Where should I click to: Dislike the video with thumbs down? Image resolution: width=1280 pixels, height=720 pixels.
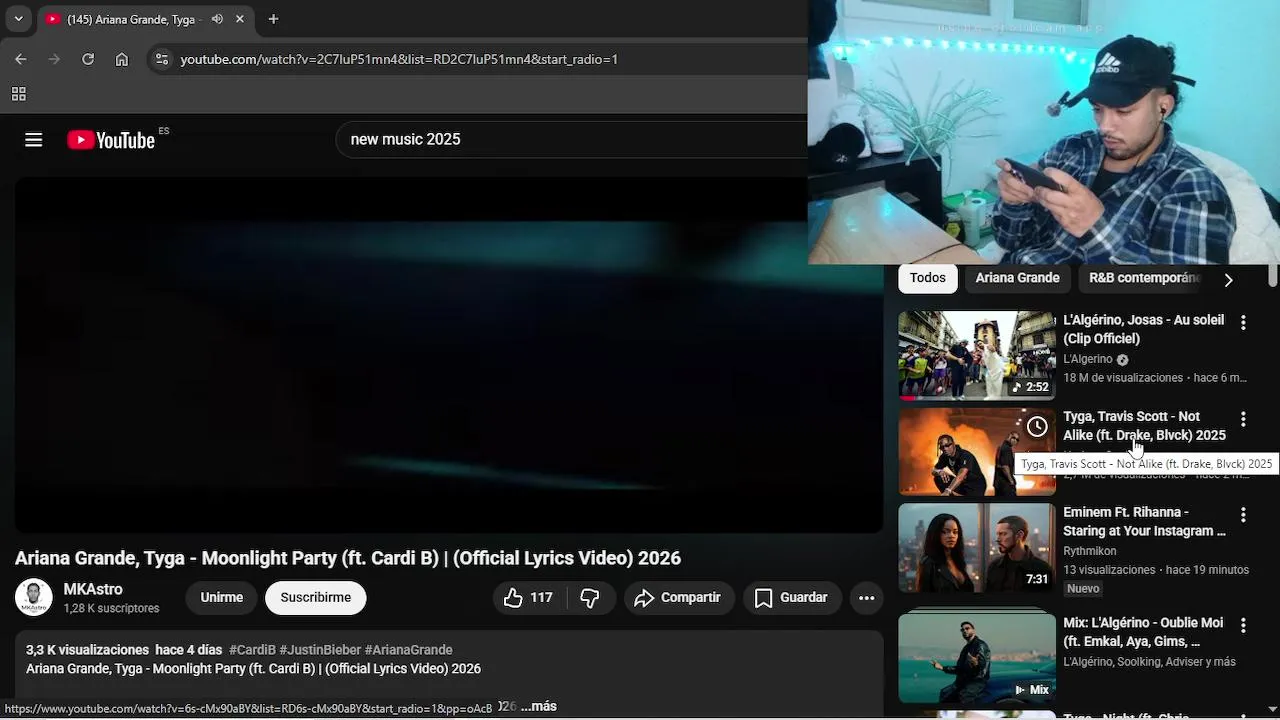pyautogui.click(x=590, y=597)
